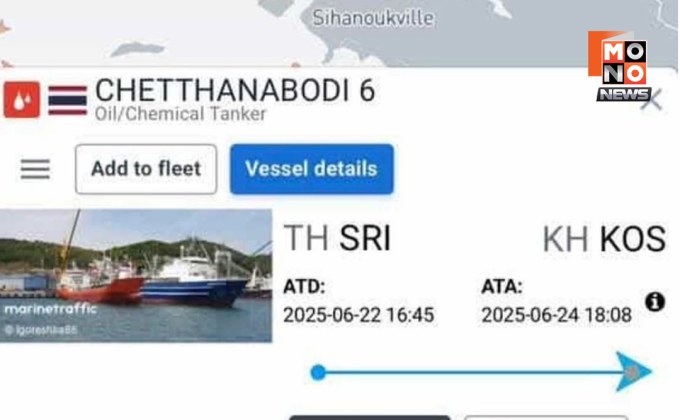Click the CHETTHANABODI 6 vessel name

(235, 90)
